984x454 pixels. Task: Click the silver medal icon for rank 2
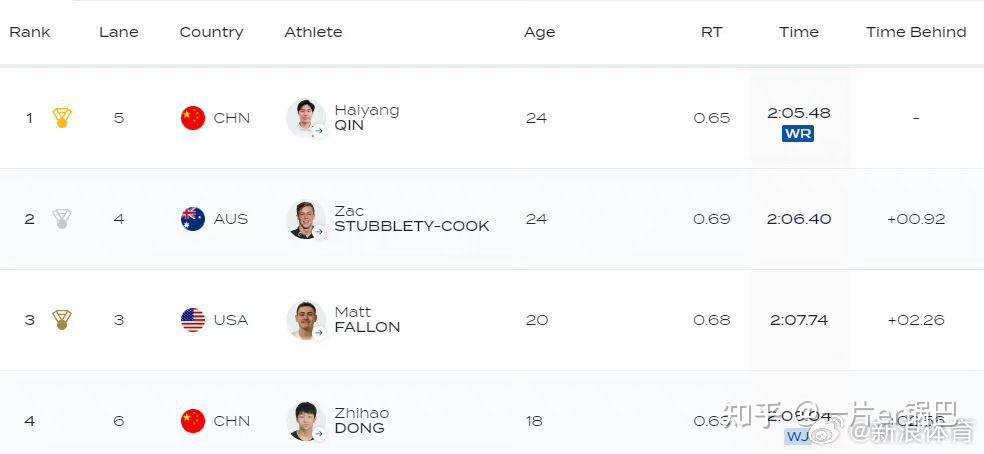coord(62,219)
